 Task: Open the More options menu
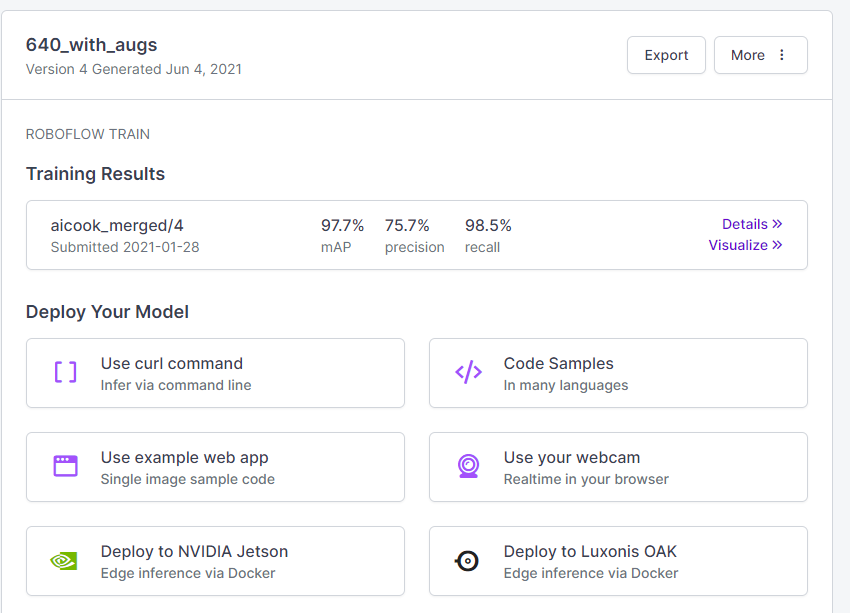click(x=760, y=55)
